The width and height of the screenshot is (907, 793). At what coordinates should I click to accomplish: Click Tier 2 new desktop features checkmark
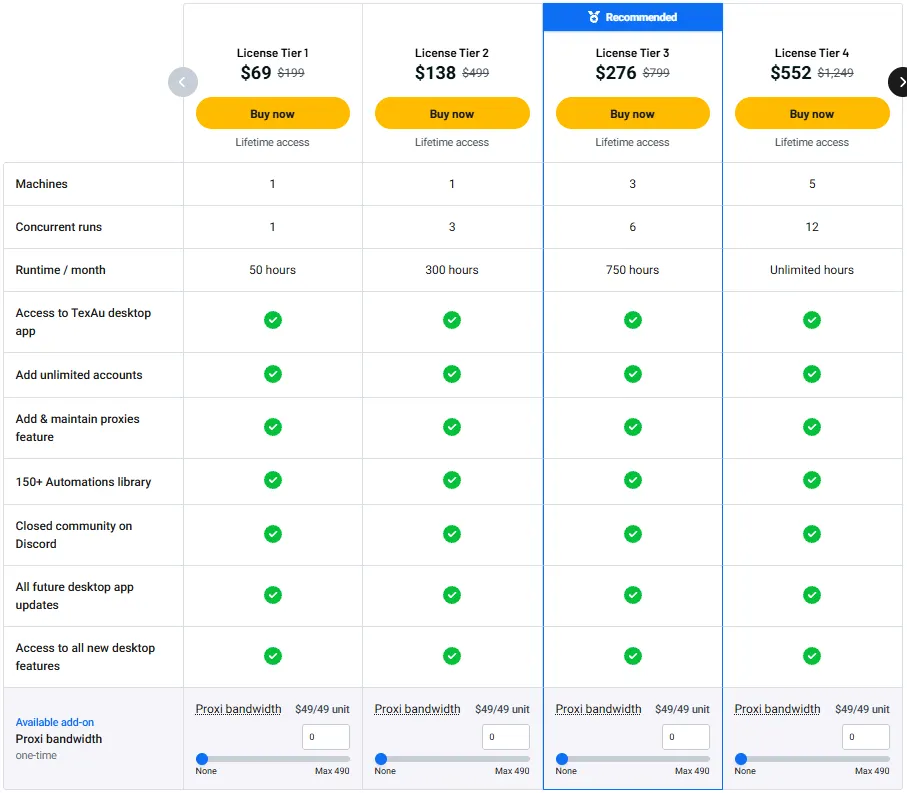click(452, 656)
